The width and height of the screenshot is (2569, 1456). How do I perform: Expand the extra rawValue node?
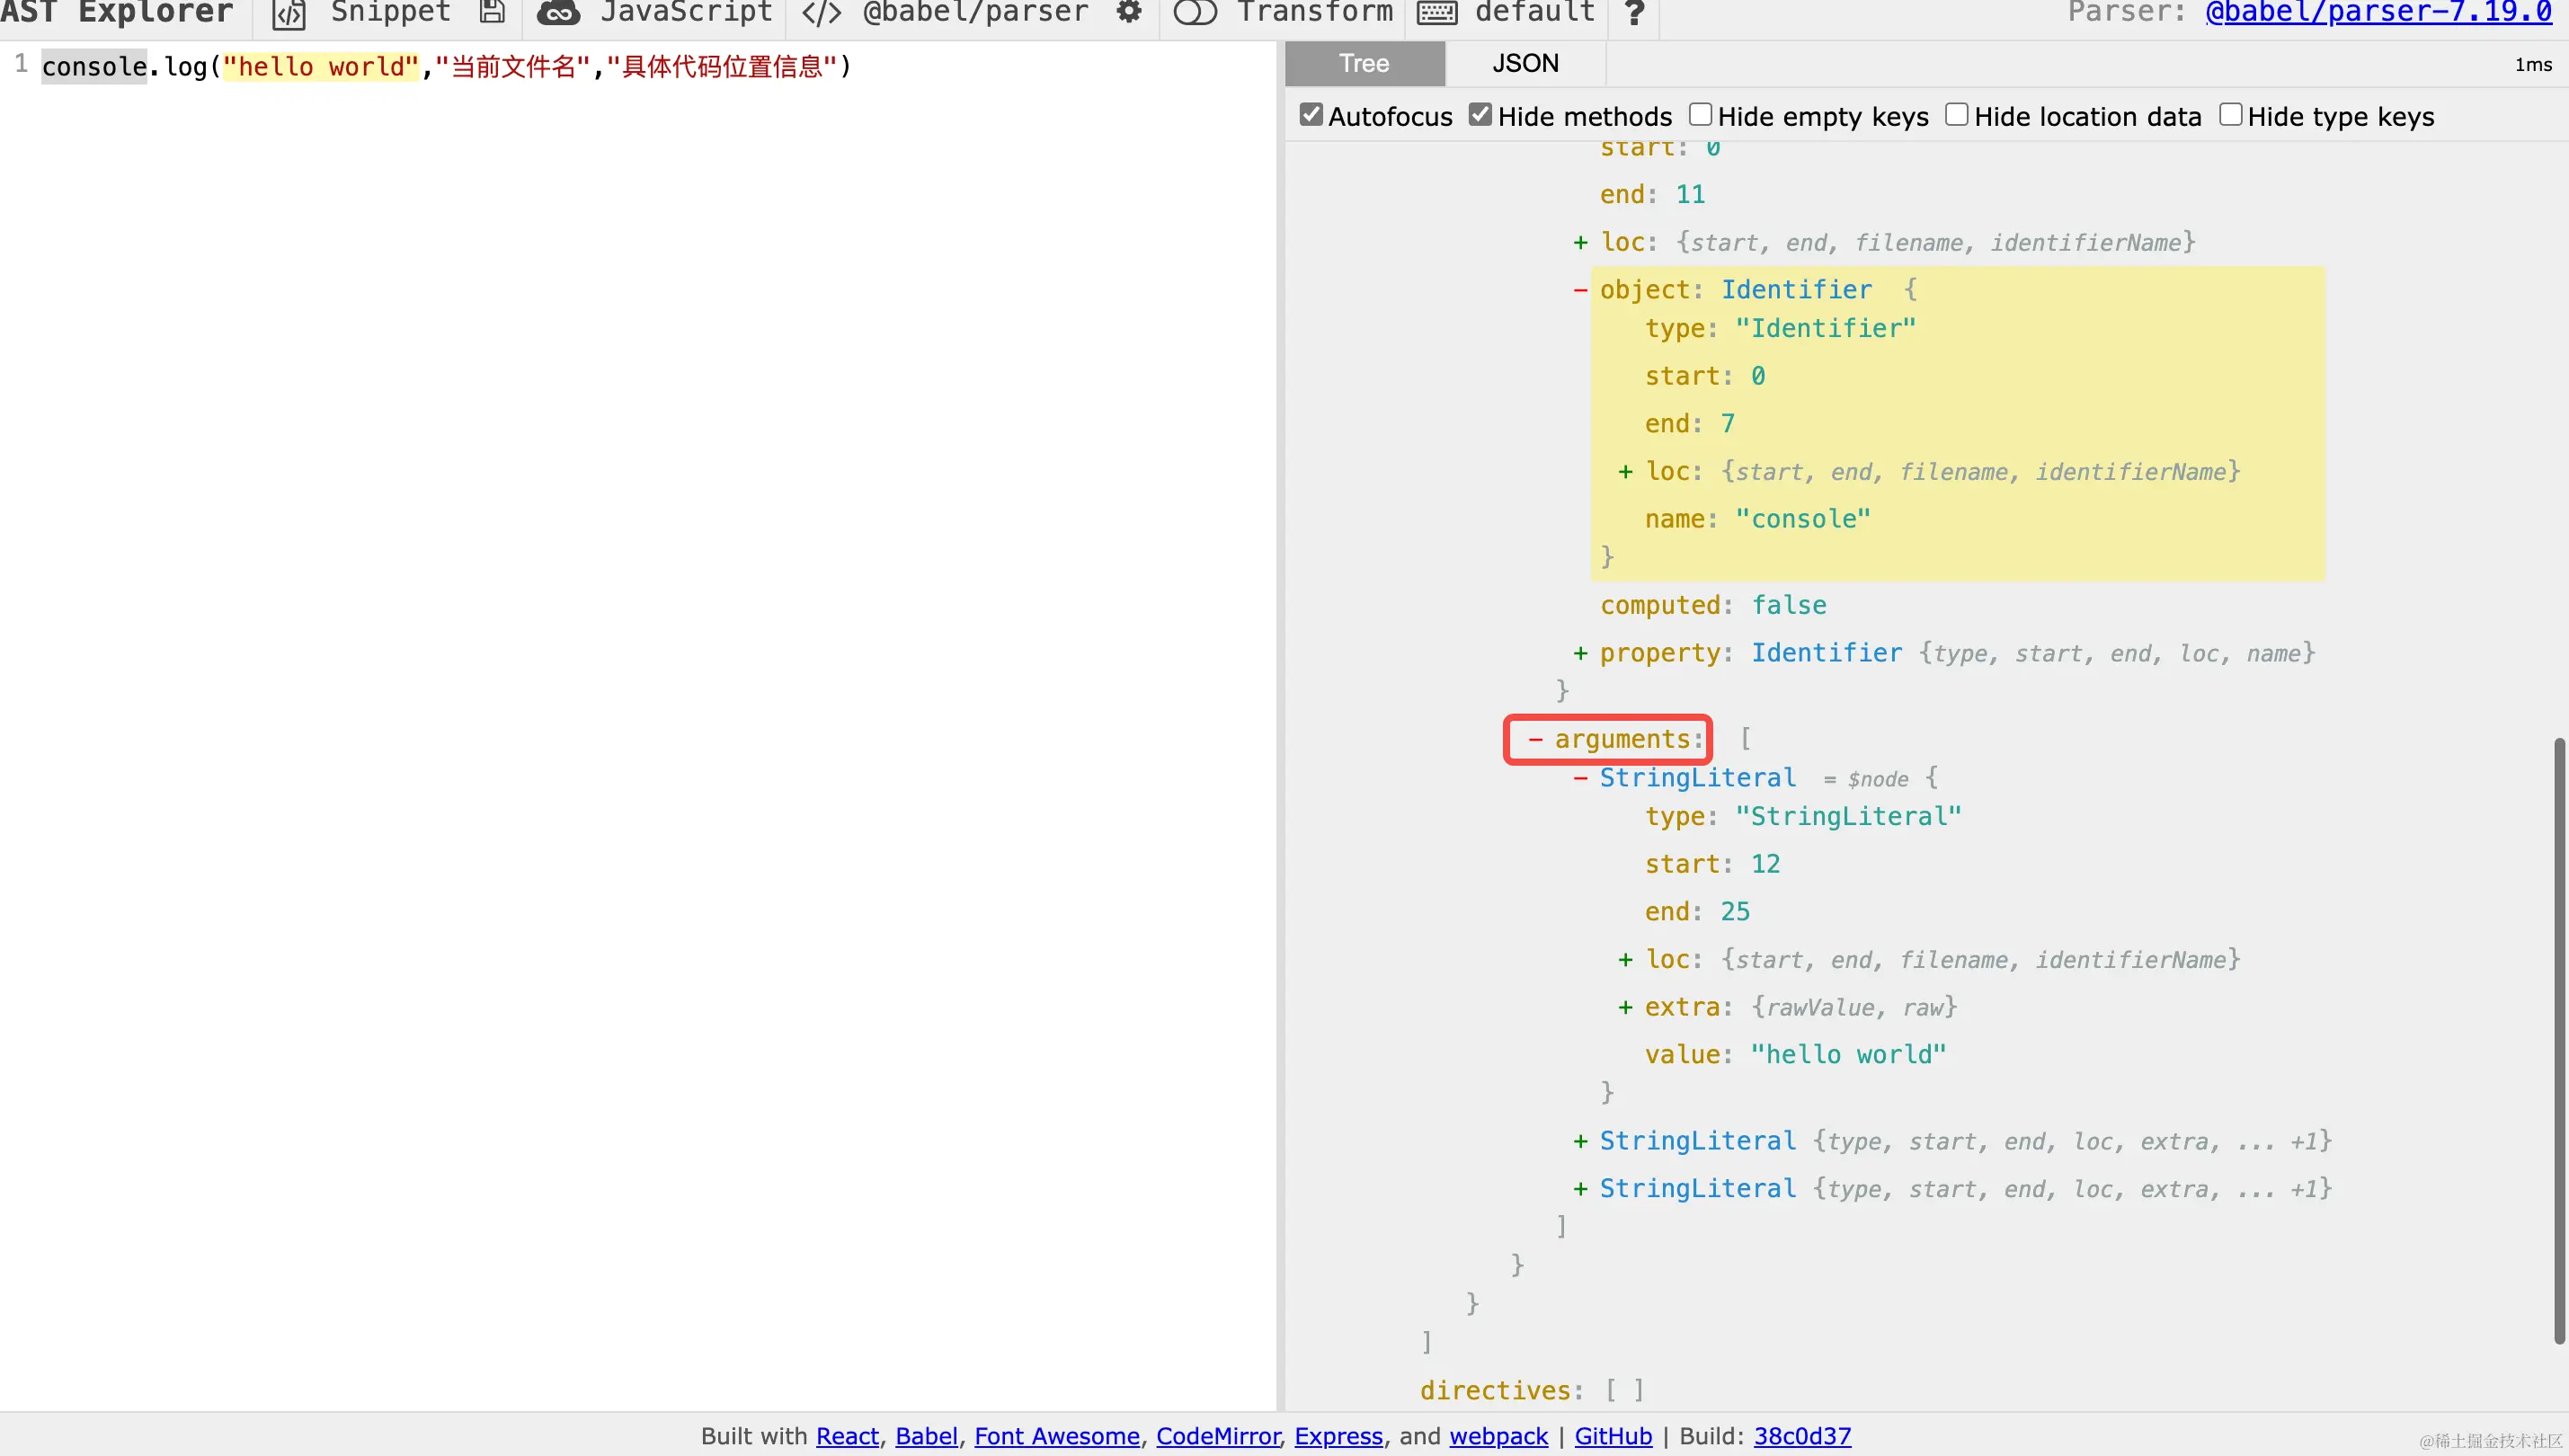click(1625, 1007)
